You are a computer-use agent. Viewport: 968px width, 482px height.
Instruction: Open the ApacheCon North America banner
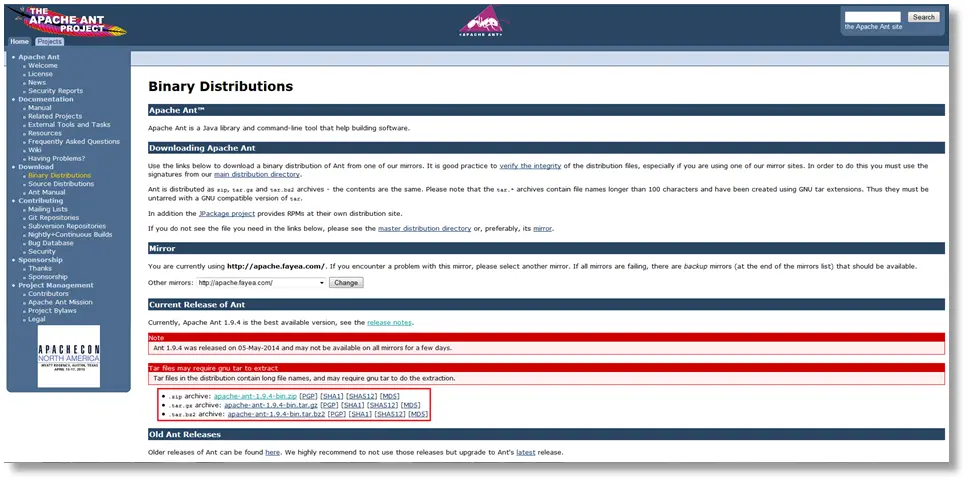pos(69,356)
